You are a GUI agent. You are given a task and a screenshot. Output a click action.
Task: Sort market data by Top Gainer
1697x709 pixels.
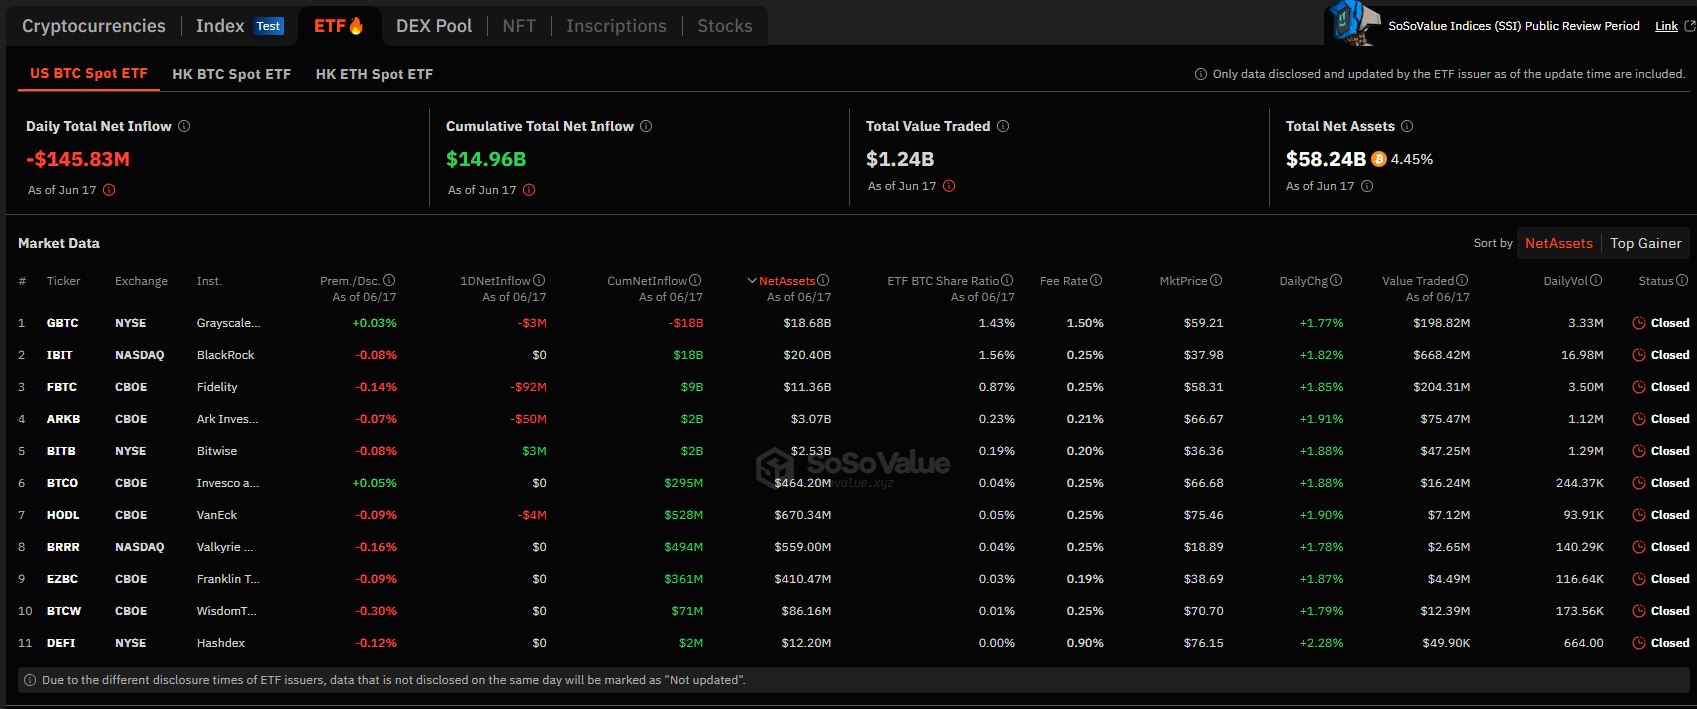(x=1646, y=243)
